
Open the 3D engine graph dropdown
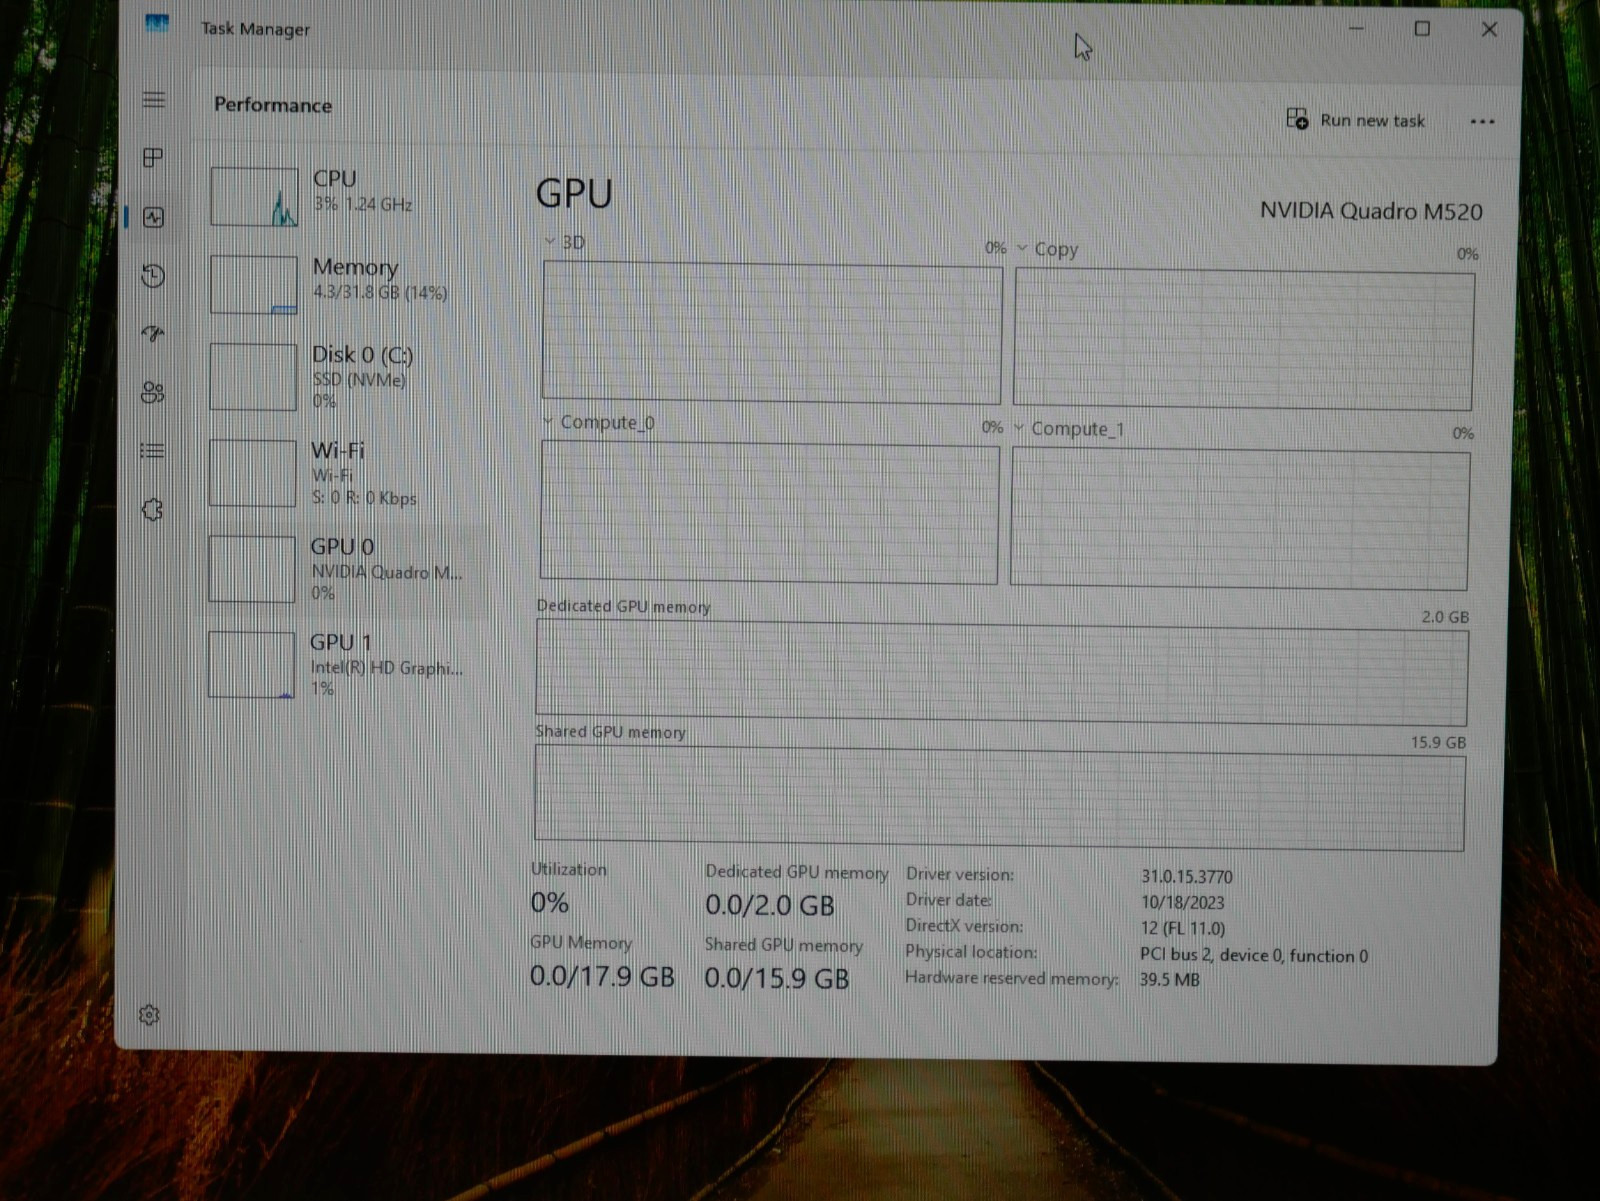549,241
